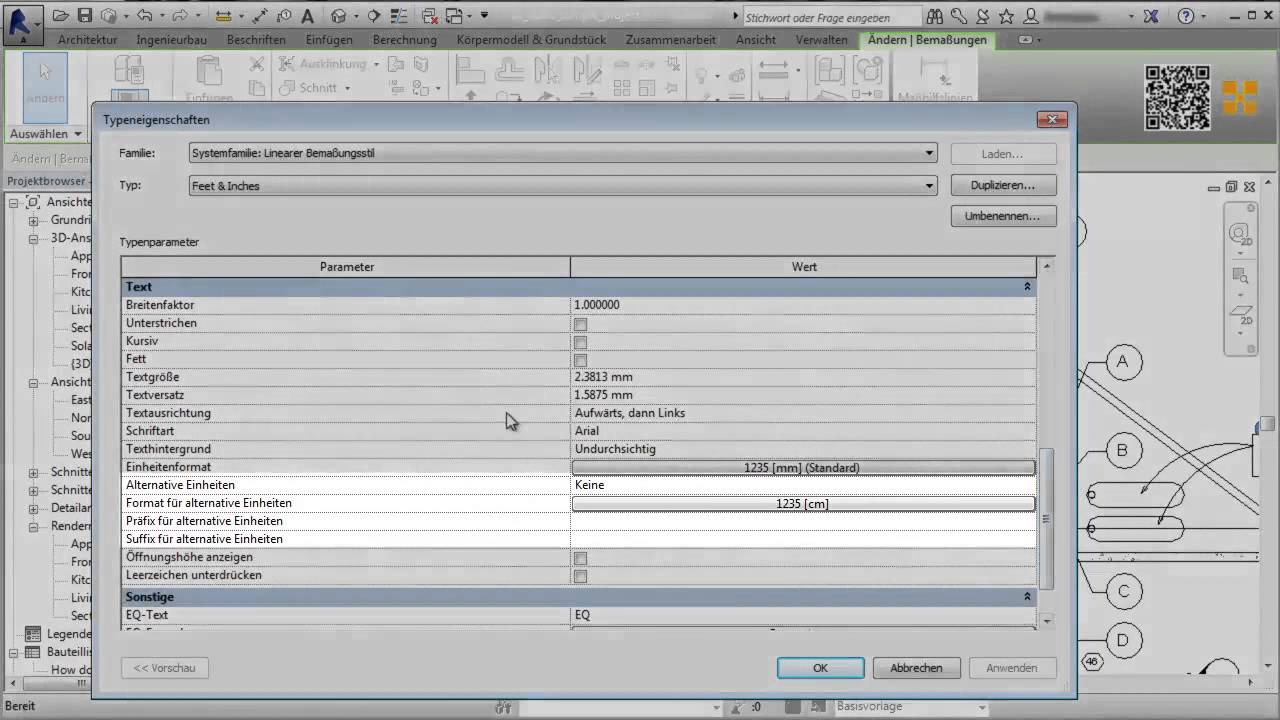Click the OK button
Viewport: 1280px width, 720px height.
click(x=820, y=668)
